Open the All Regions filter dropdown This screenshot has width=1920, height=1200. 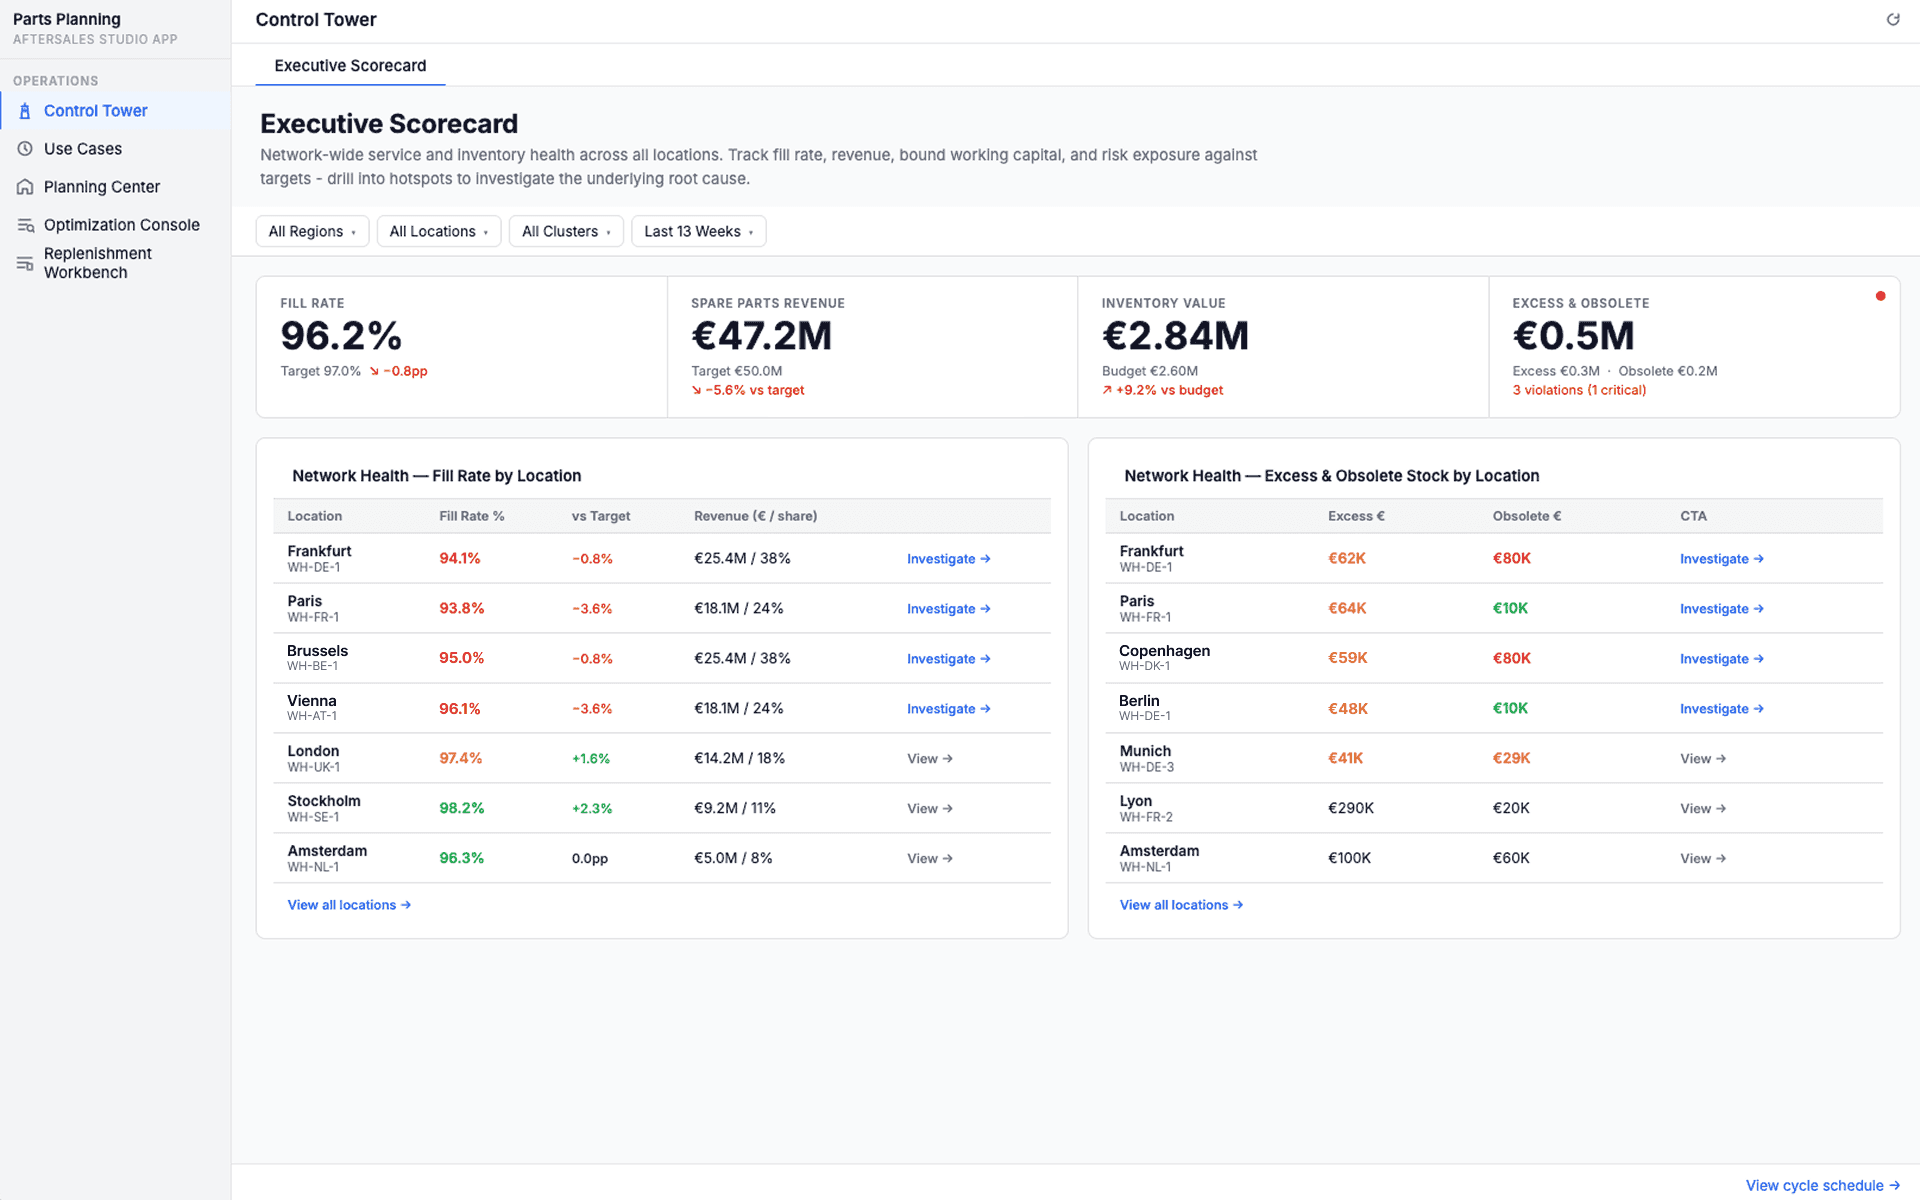click(x=312, y=231)
